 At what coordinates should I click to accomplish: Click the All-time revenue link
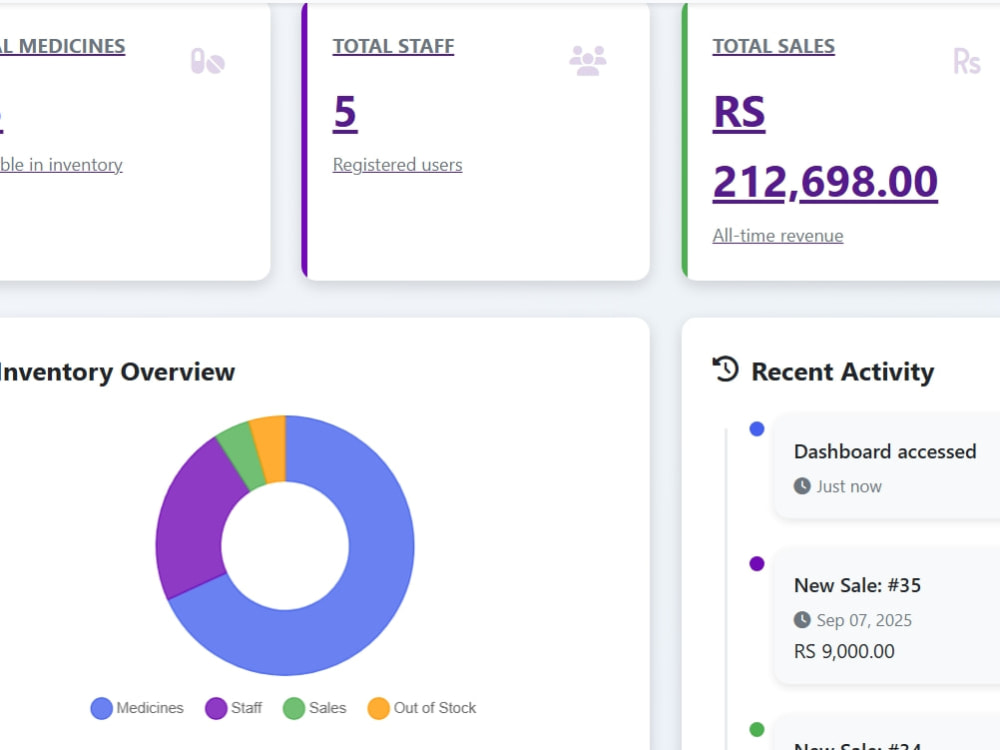(778, 236)
